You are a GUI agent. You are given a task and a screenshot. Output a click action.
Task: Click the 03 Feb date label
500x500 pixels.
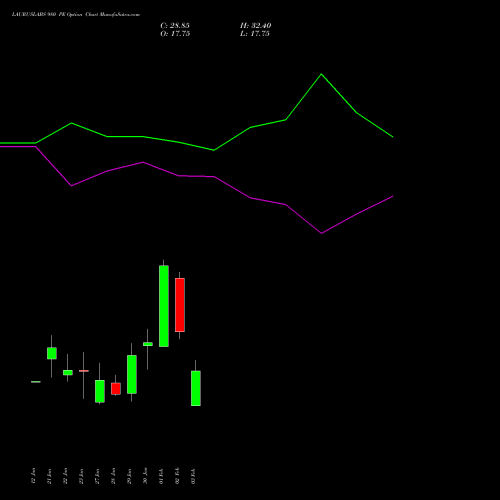tap(193, 476)
